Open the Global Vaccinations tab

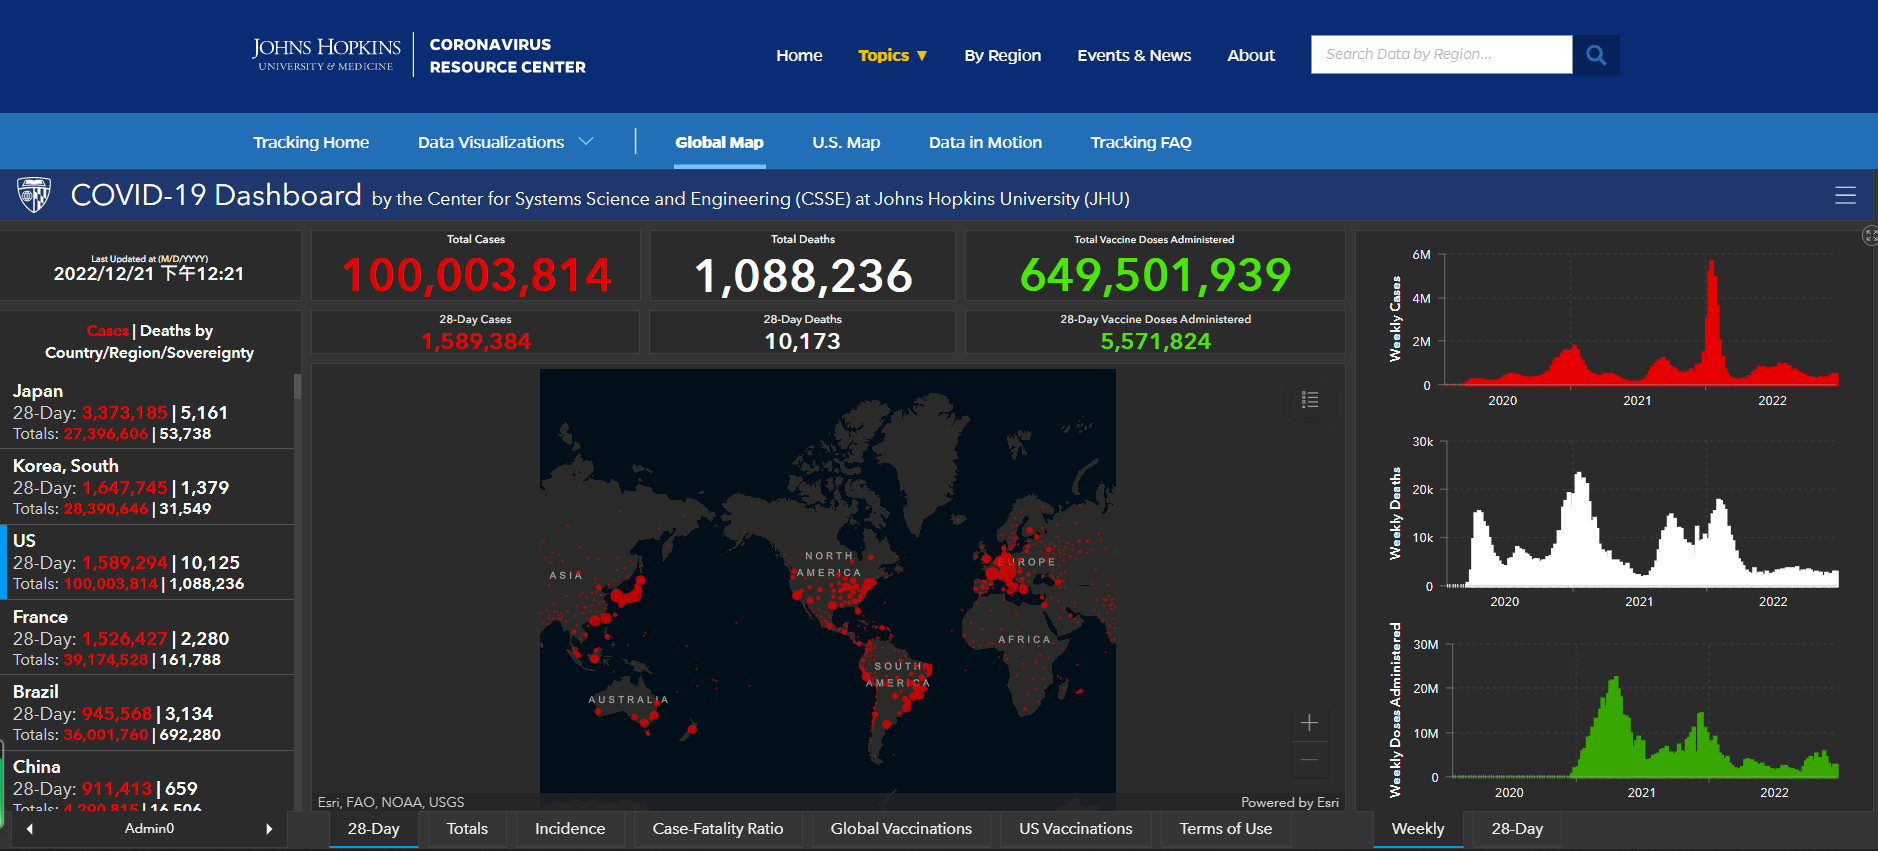900,829
